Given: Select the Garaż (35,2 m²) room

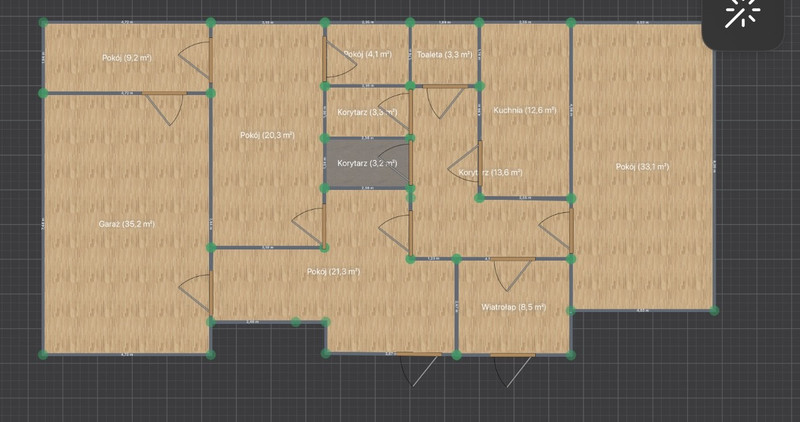Looking at the screenshot, I should 126,224.
